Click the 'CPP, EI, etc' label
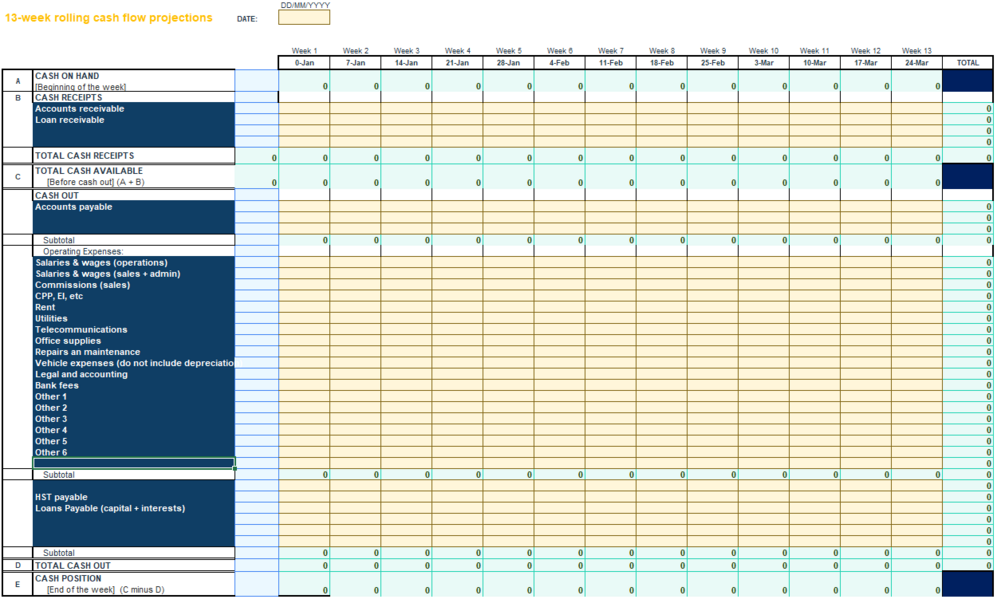The image size is (1005, 607). tap(59, 296)
